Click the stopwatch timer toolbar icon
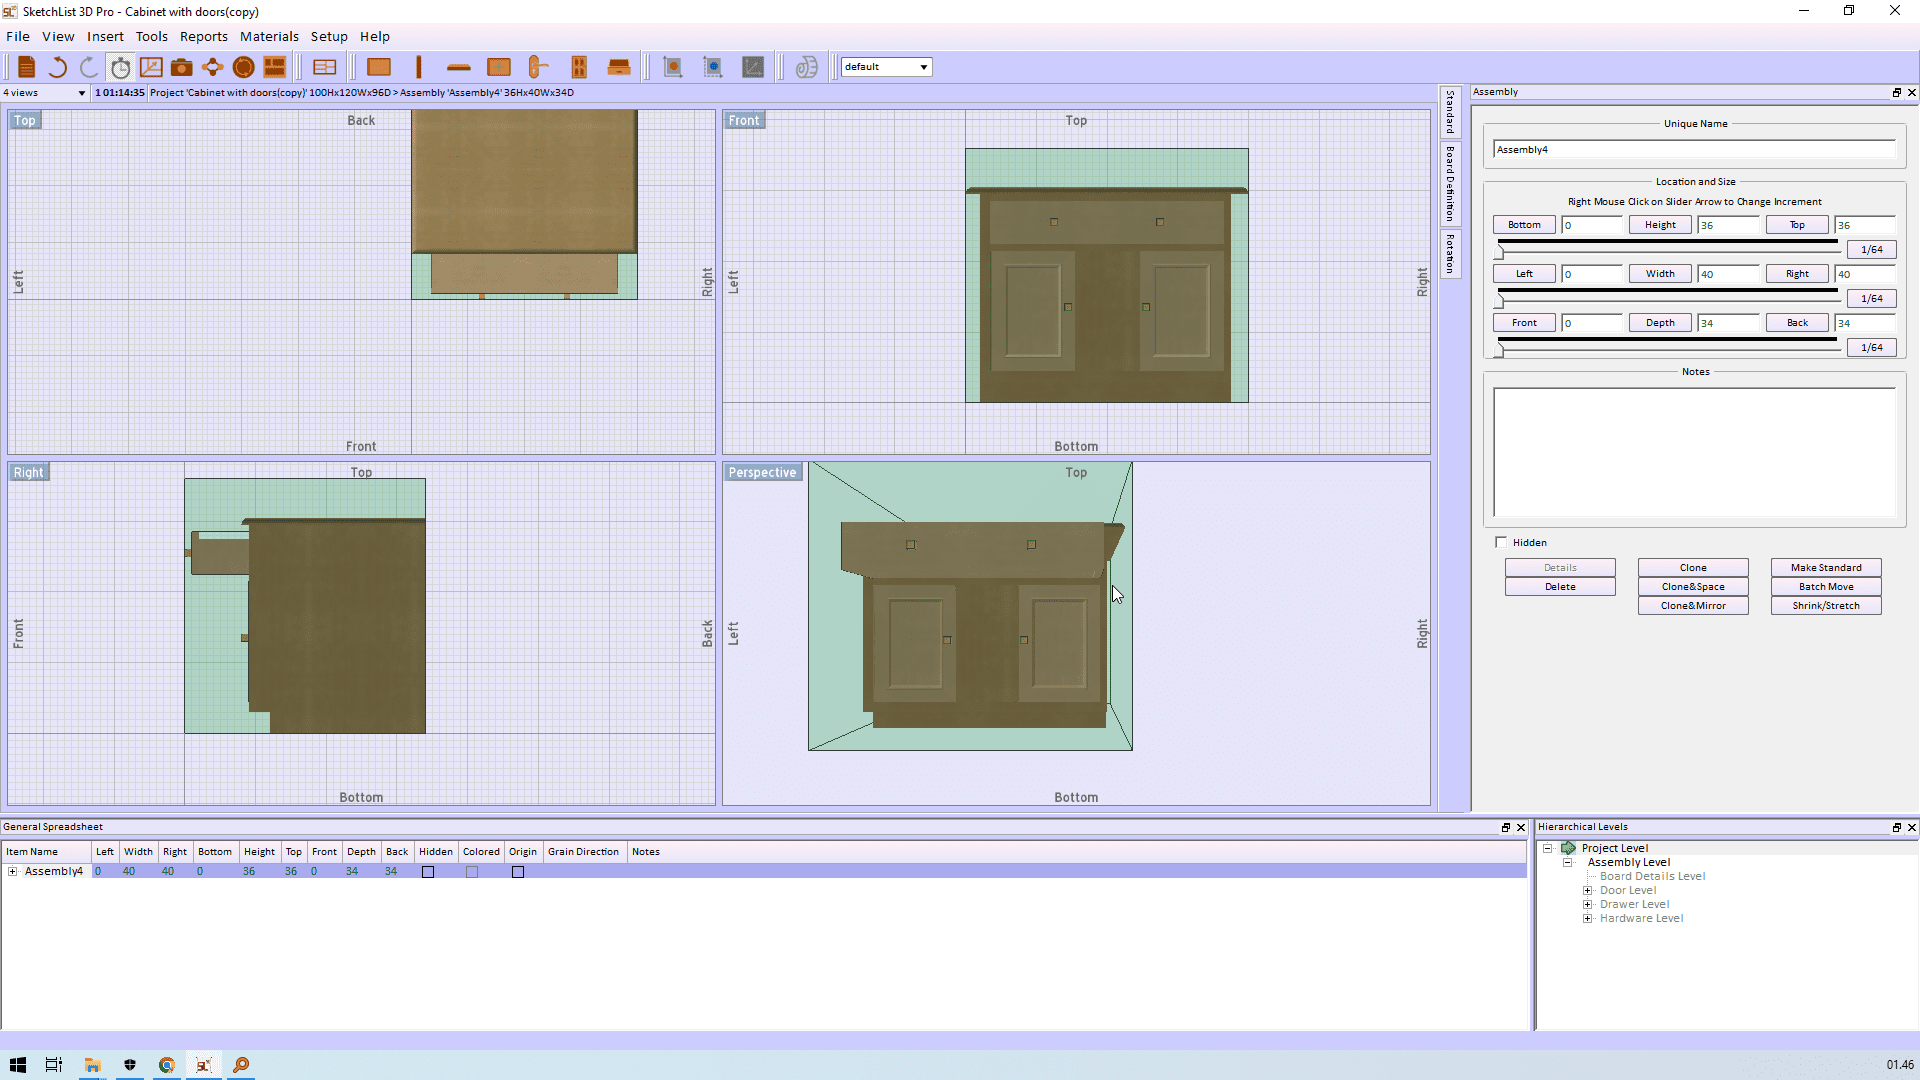 [120, 67]
